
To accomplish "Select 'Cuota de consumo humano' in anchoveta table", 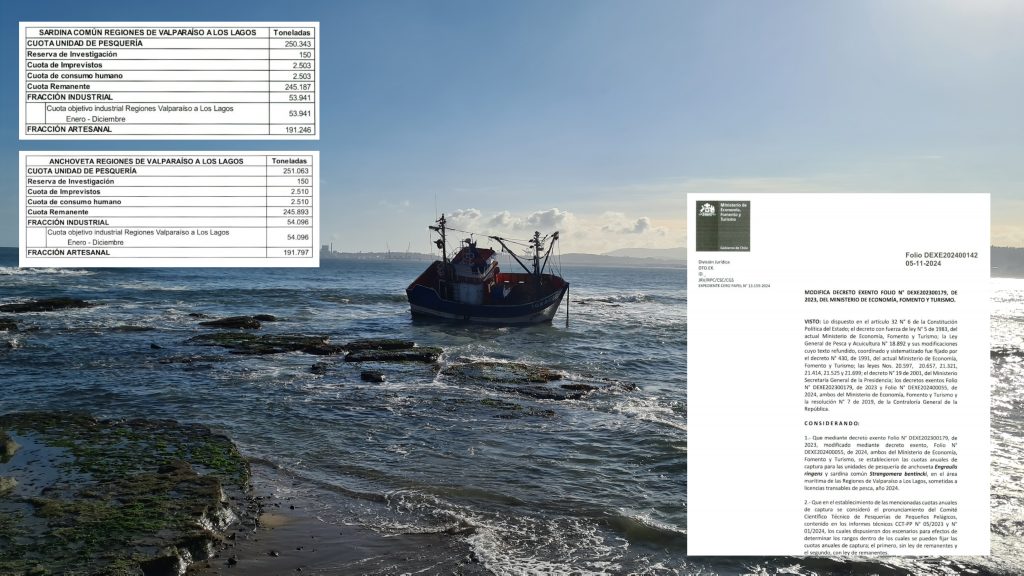I will 76,201.
